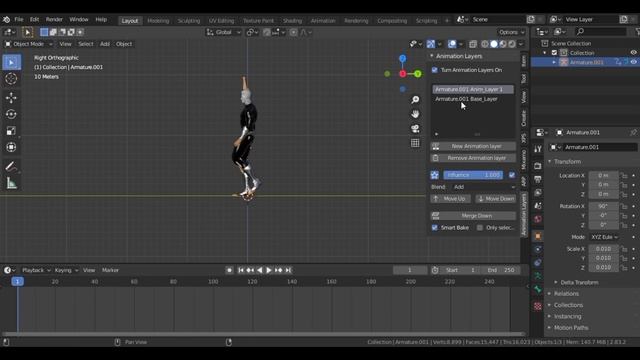Play the animation in reverse
This screenshot has width=640, height=360.
pyautogui.click(x=260, y=270)
